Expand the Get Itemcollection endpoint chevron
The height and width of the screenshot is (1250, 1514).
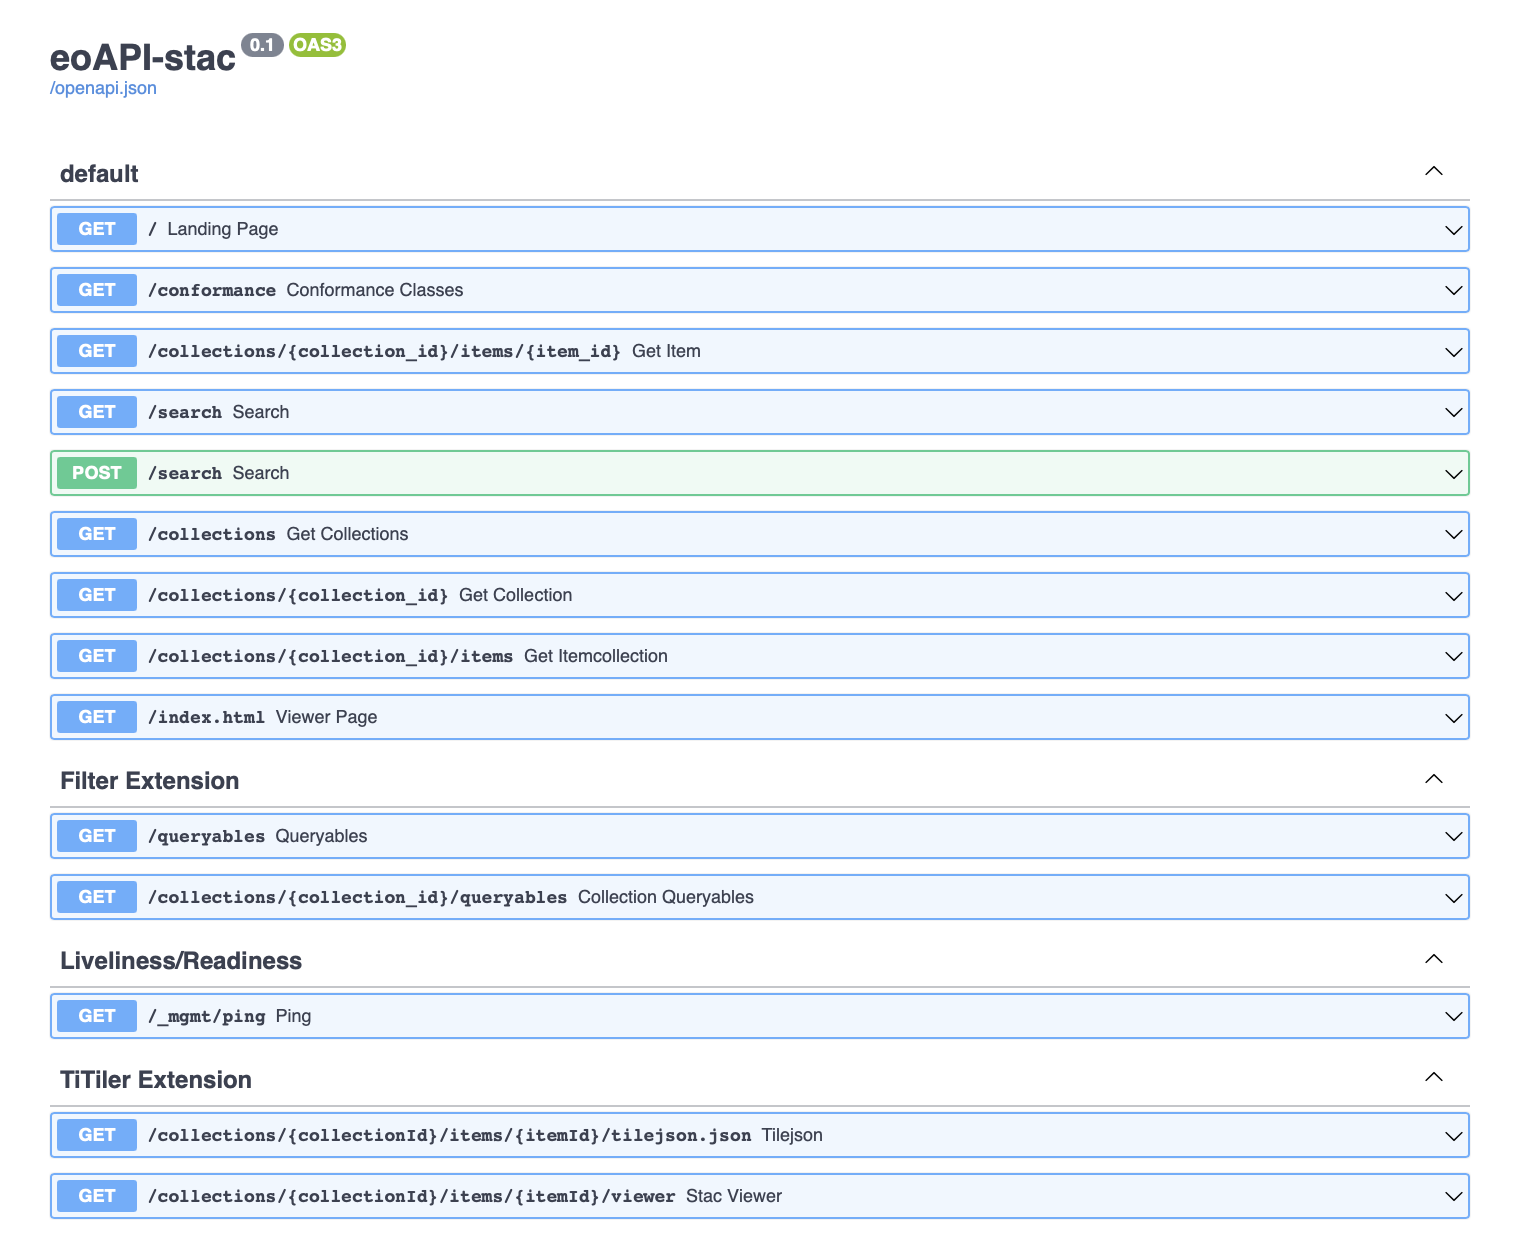[x=1453, y=657]
